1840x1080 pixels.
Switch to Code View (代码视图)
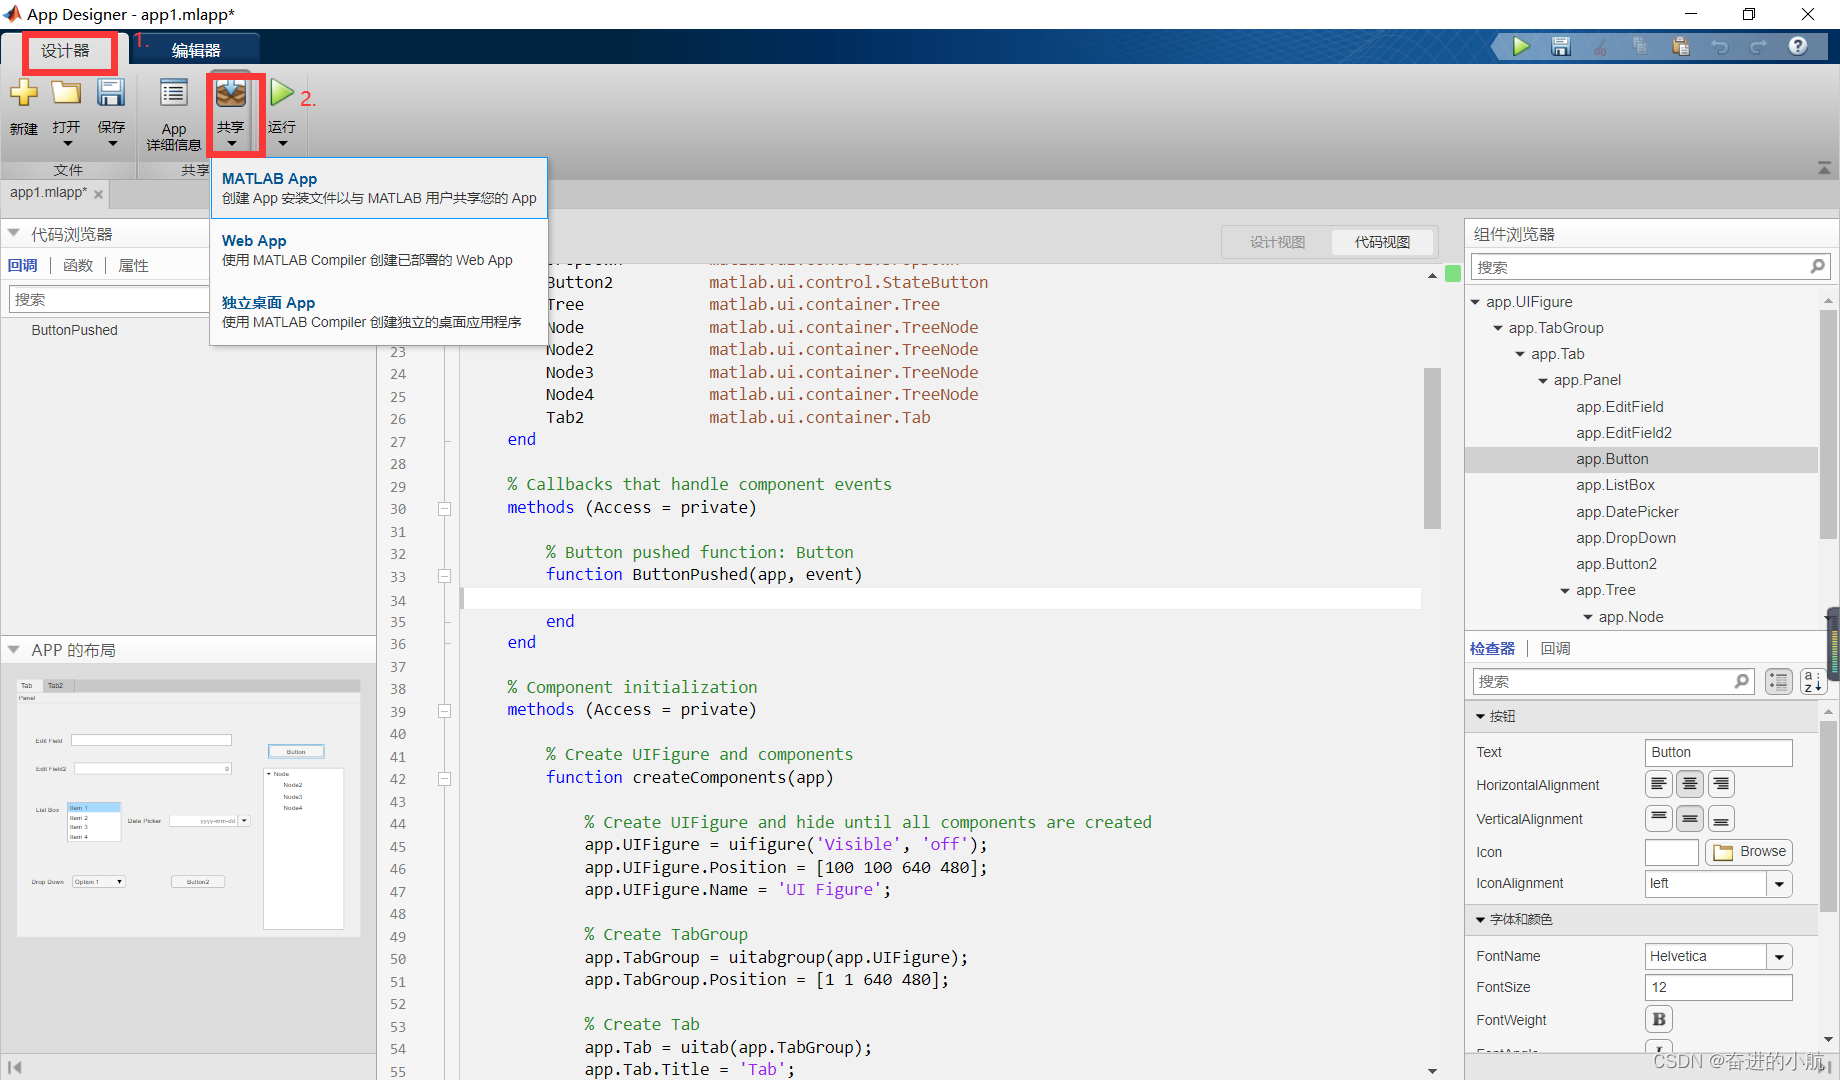1382,242
